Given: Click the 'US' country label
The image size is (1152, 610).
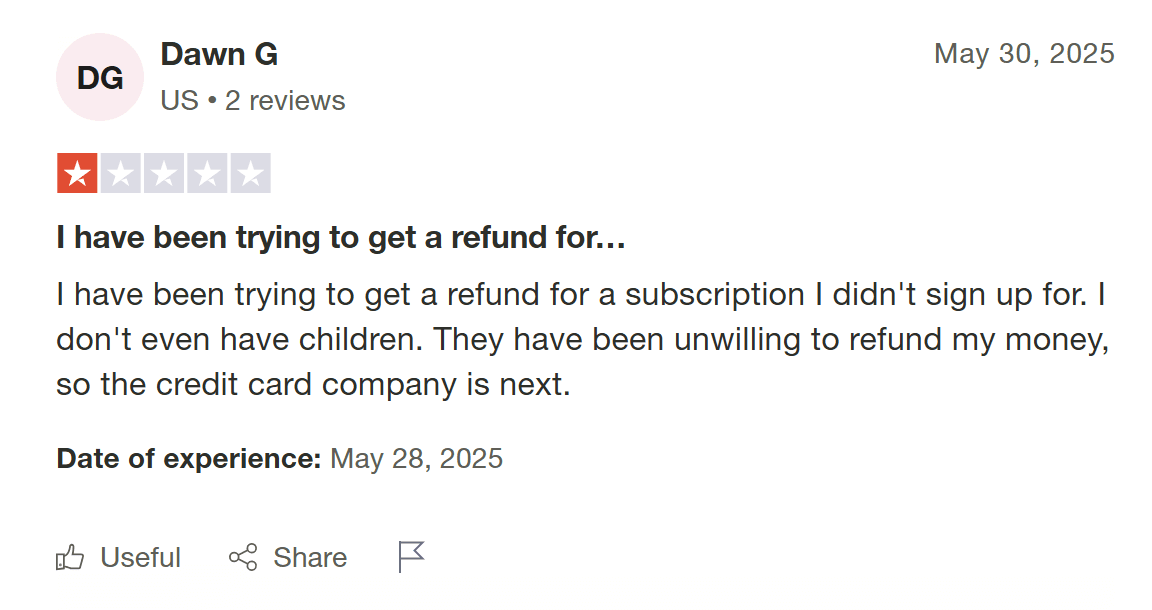Looking at the screenshot, I should tap(180, 101).
